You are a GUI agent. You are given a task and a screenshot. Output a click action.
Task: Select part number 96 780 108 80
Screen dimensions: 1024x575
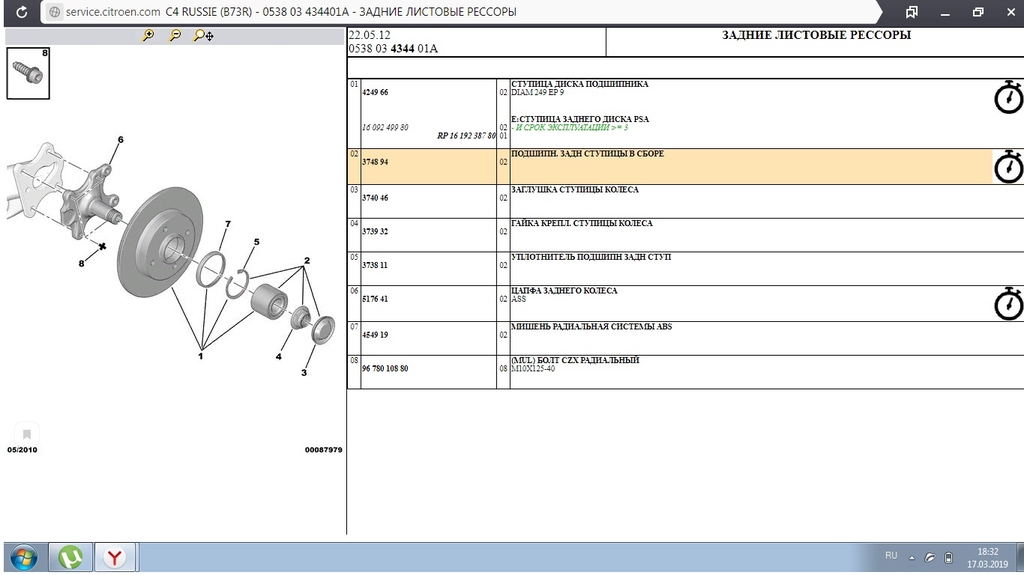pyautogui.click(x=385, y=369)
